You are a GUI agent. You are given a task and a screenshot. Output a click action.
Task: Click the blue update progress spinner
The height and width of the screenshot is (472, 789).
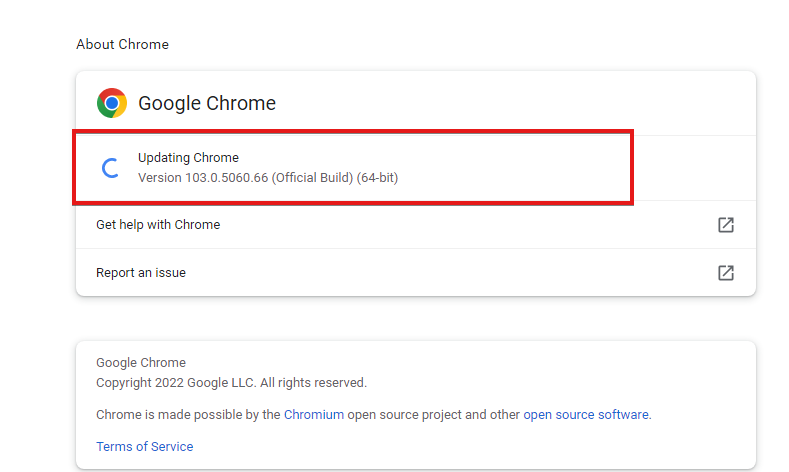(110, 168)
